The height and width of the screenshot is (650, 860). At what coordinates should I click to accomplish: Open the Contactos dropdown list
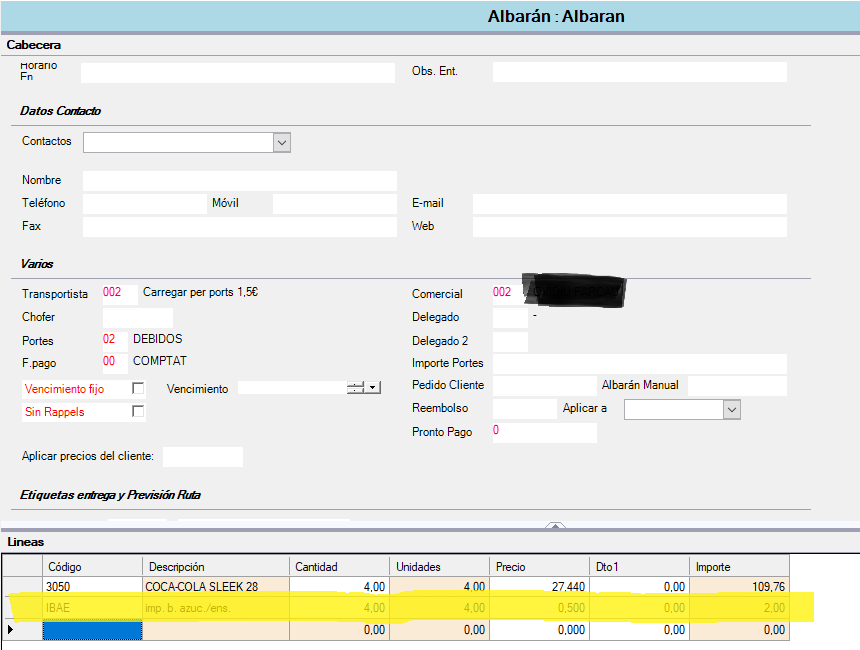pos(281,143)
